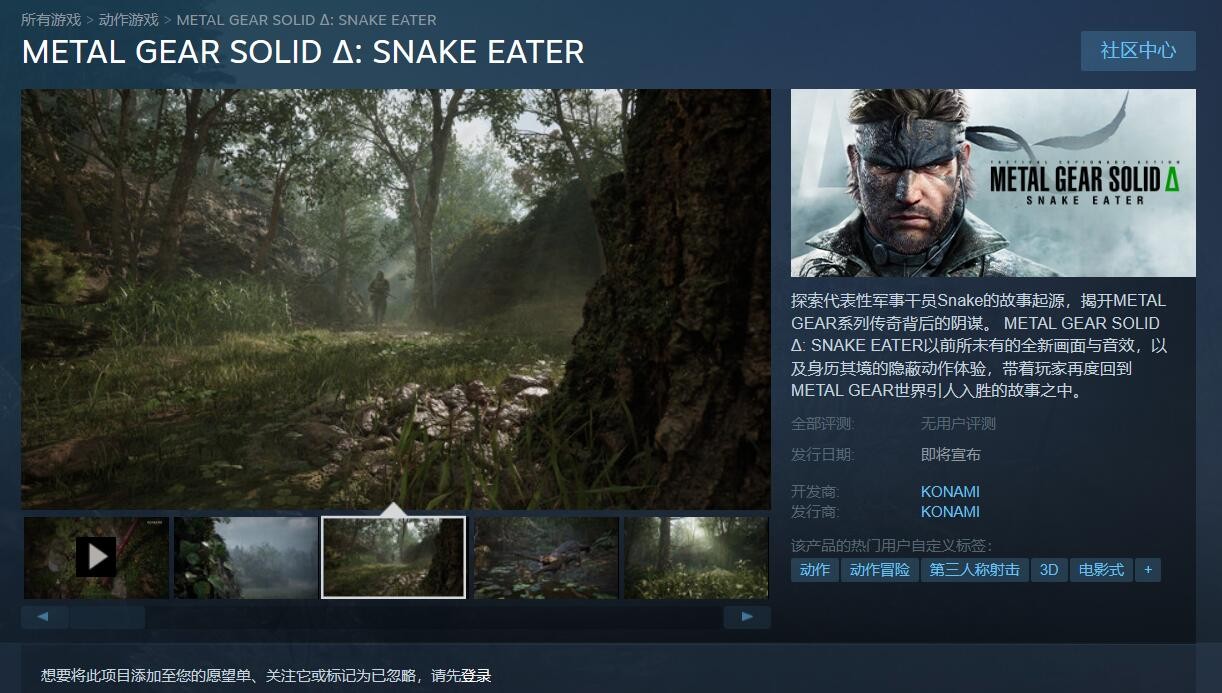Click the right scroll arrow under thumbnails
The image size is (1222, 693).
tap(747, 617)
